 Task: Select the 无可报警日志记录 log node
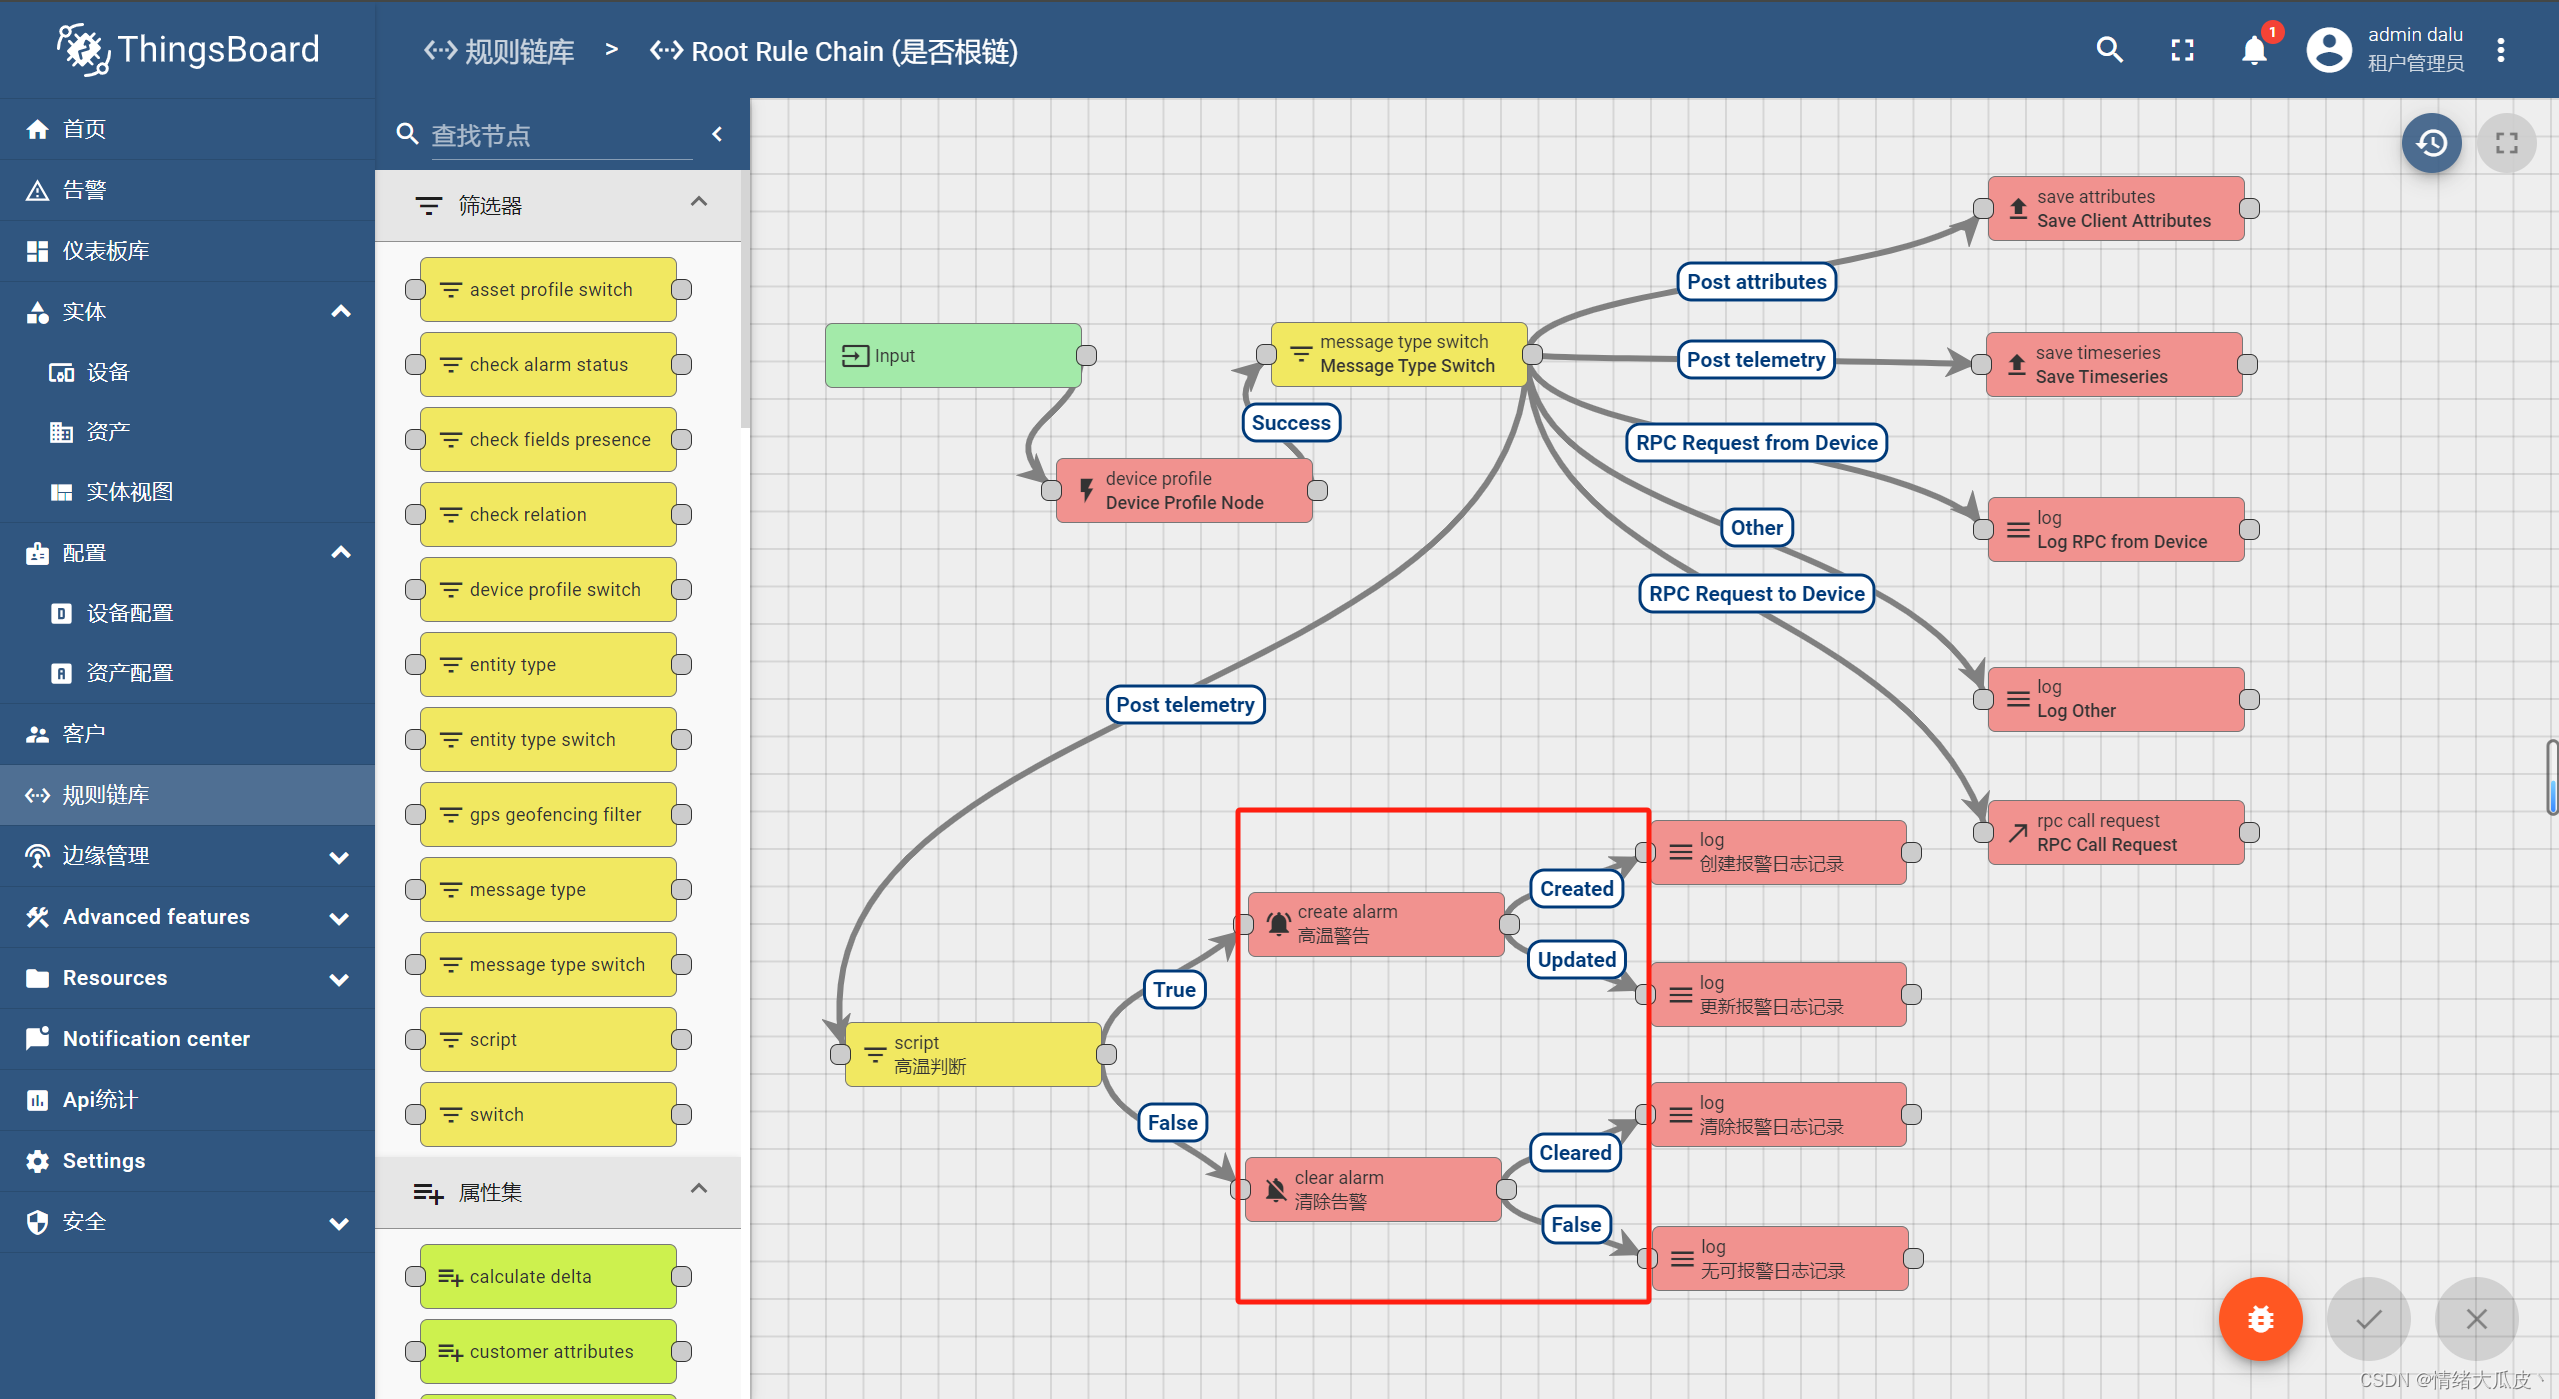(x=1780, y=1258)
